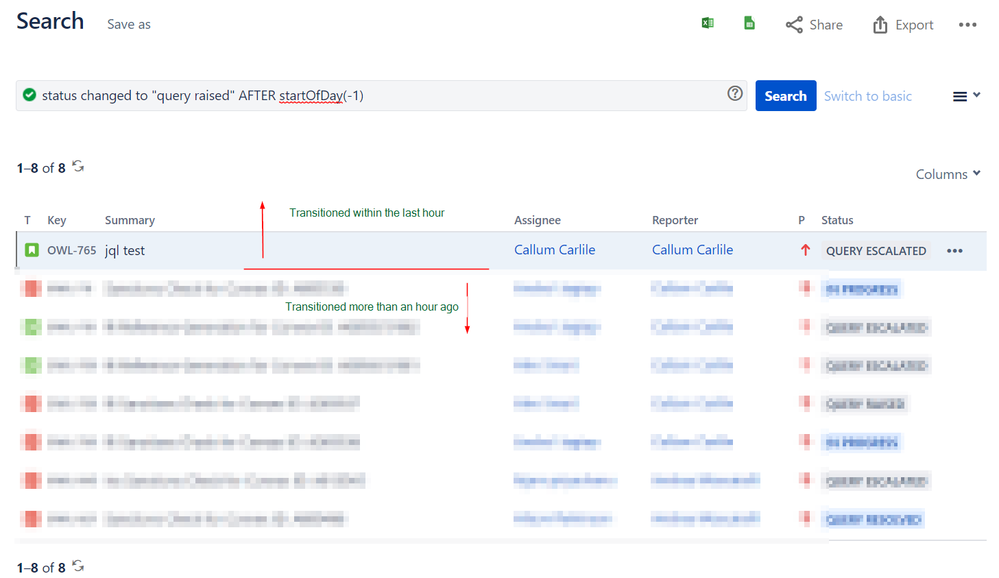Sort by the Summary column header
This screenshot has width=999, height=578.
130,220
